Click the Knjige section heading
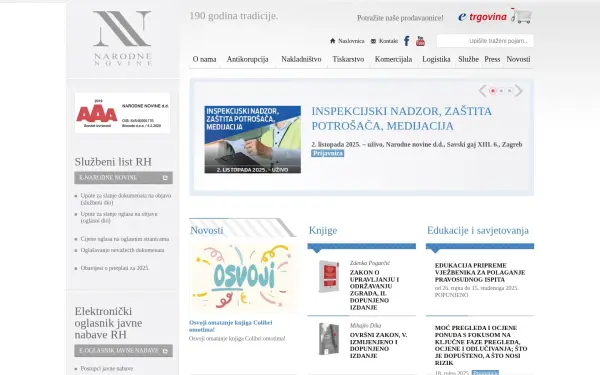 [x=323, y=230]
